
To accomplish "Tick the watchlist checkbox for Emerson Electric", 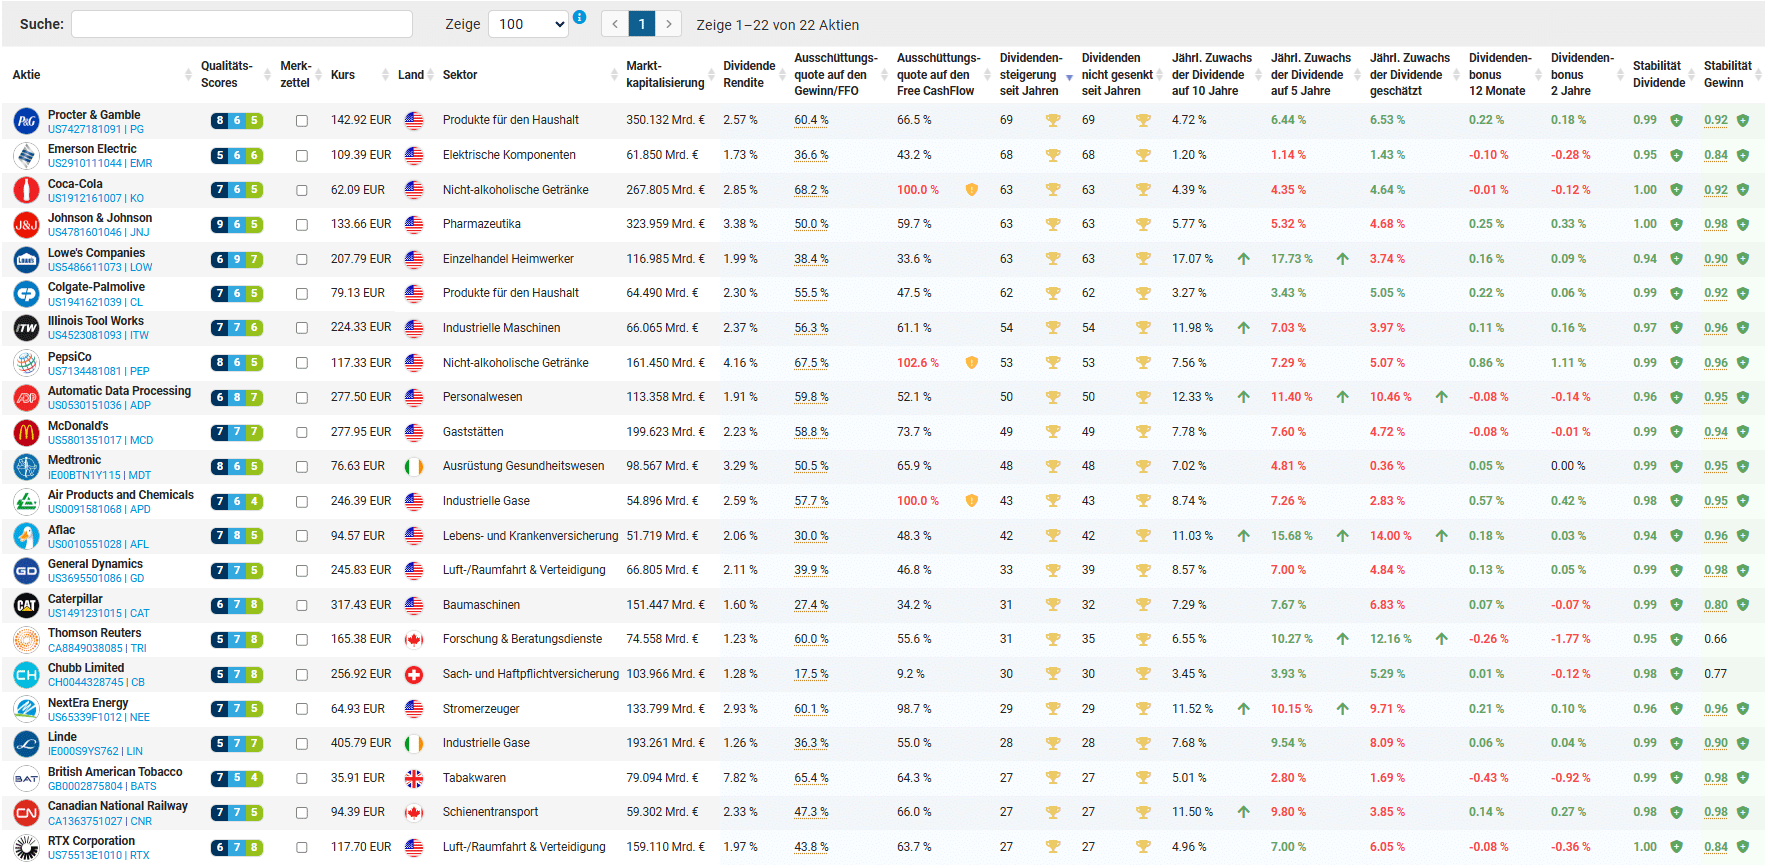I will coord(302,156).
